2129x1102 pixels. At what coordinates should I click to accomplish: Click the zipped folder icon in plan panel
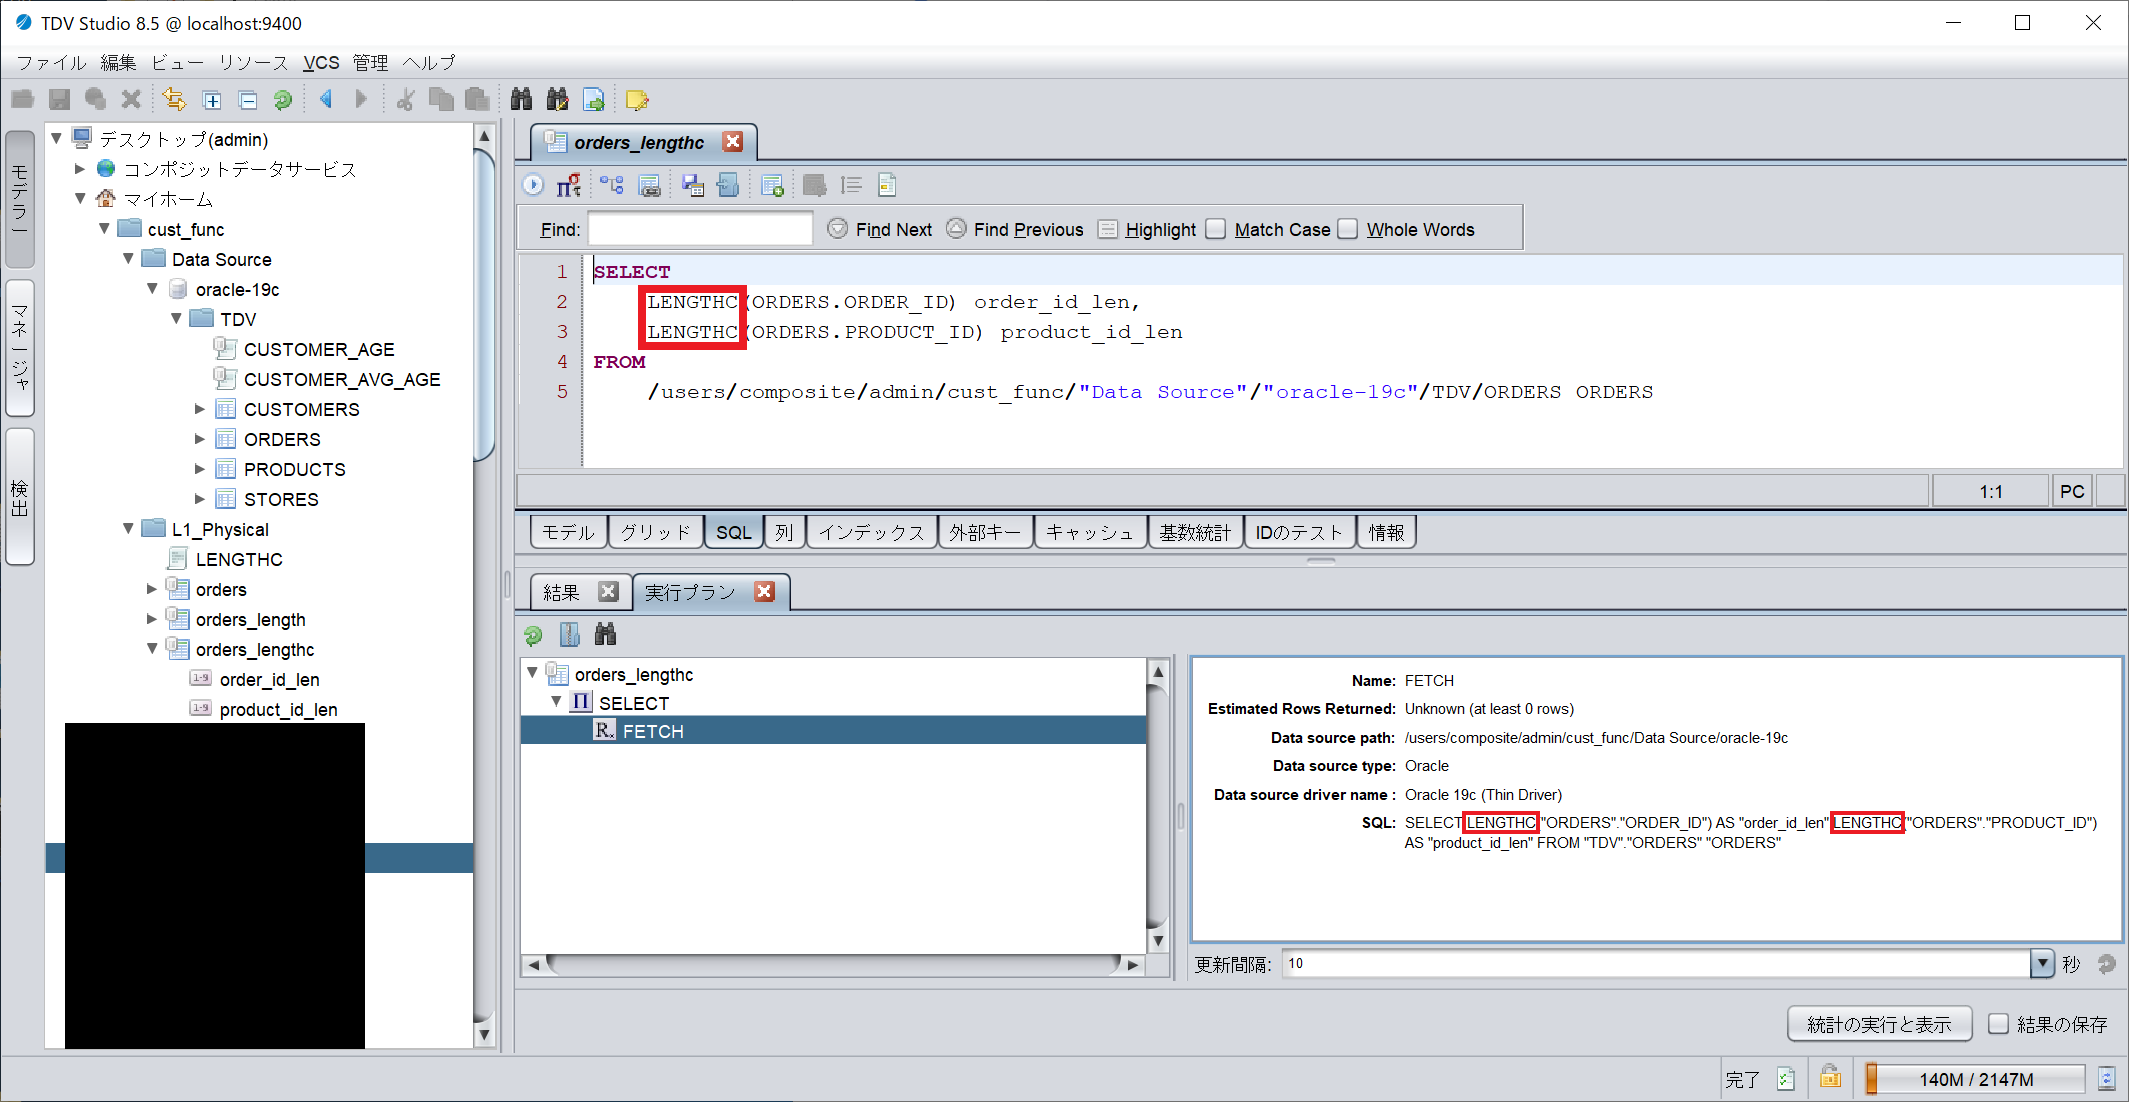pos(569,634)
